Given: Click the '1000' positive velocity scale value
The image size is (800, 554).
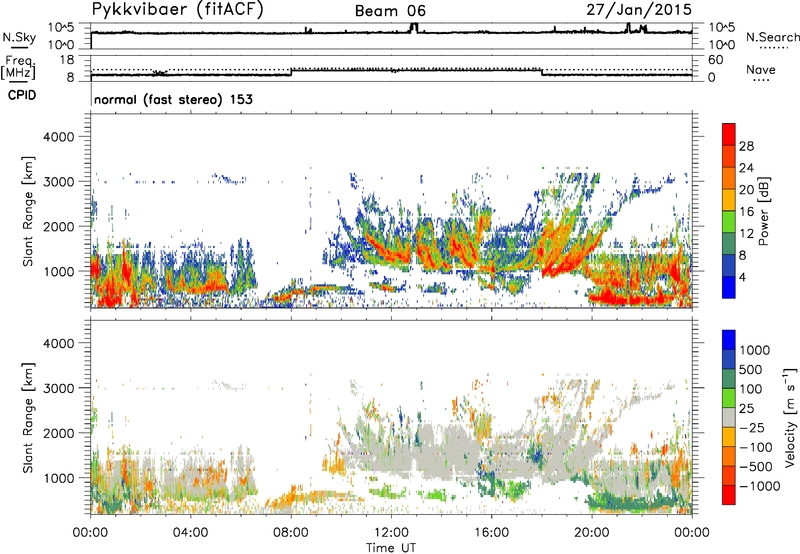Looking at the screenshot, I should coord(755,350).
